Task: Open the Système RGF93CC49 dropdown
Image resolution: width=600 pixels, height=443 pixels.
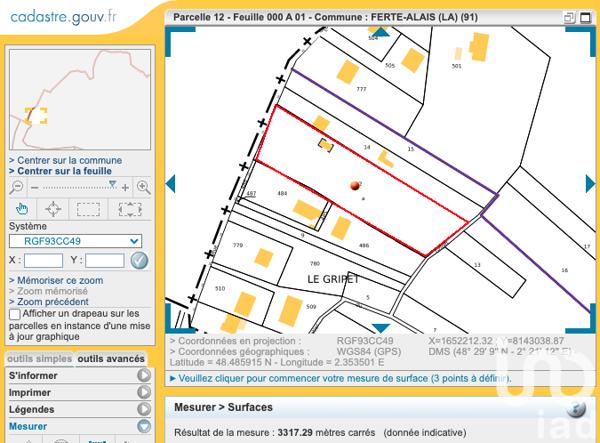Action: coord(75,241)
